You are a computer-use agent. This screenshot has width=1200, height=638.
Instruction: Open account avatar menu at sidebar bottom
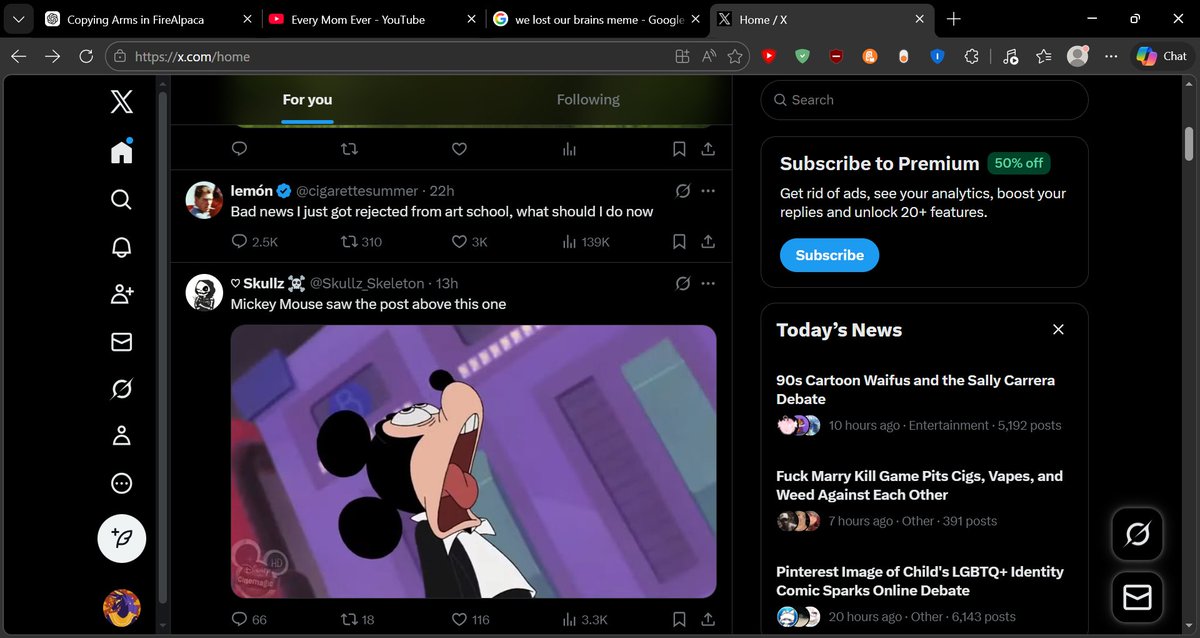click(x=122, y=607)
